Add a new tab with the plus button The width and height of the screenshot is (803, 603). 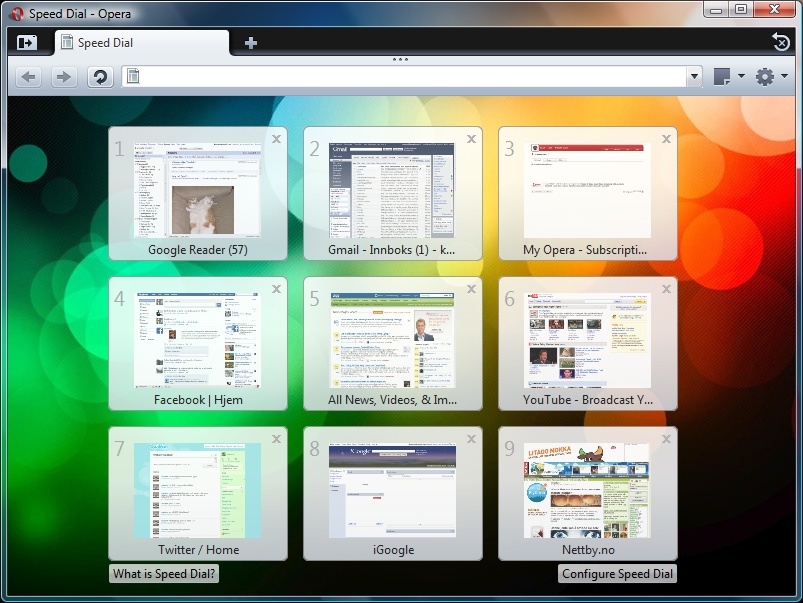pyautogui.click(x=250, y=43)
